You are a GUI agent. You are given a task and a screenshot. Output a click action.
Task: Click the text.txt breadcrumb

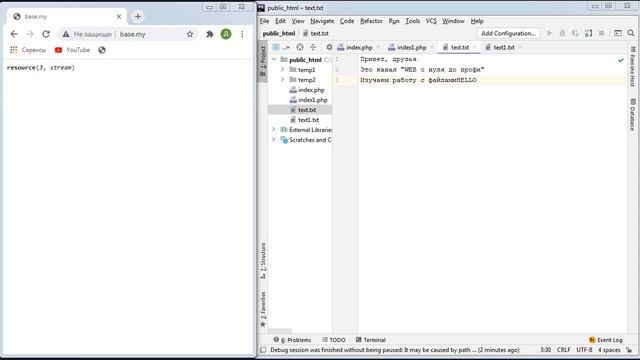(x=315, y=33)
